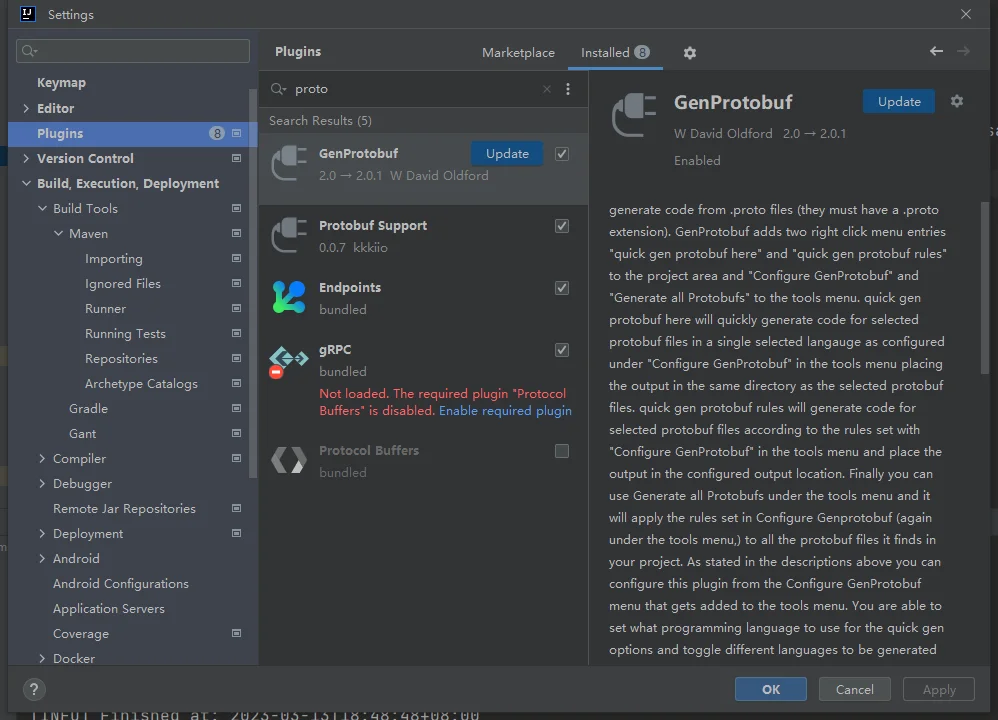Screen dimensions: 998x720
Task: Clear the plugin search with the X icon
Action: (547, 89)
